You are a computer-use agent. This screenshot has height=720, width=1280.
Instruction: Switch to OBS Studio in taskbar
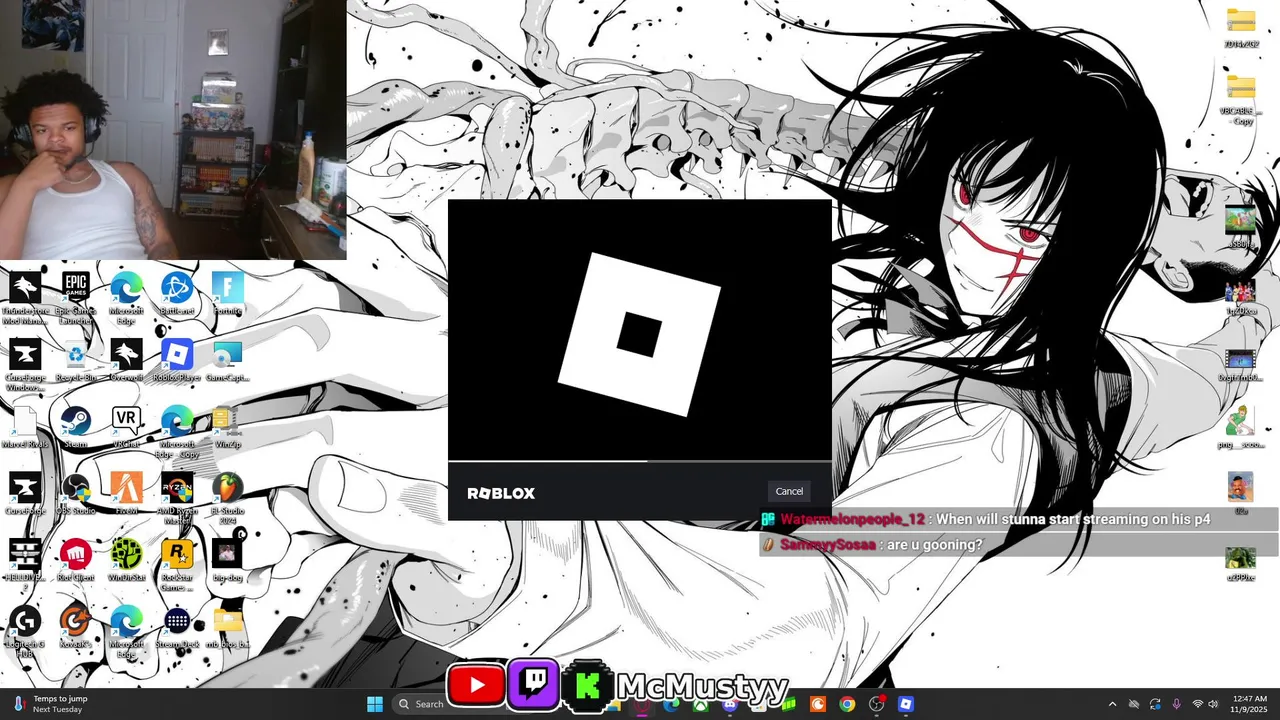tap(877, 704)
